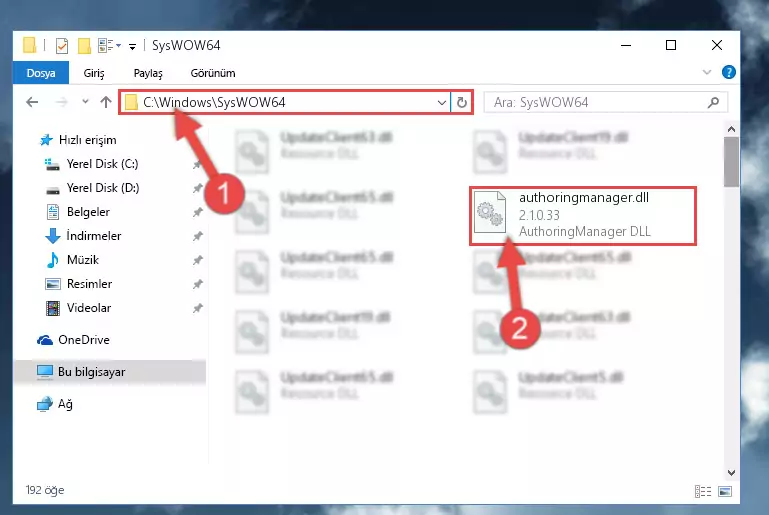The width and height of the screenshot is (769, 515).
Task: Click scrollbar down arrow in file list
Action: pos(731,473)
